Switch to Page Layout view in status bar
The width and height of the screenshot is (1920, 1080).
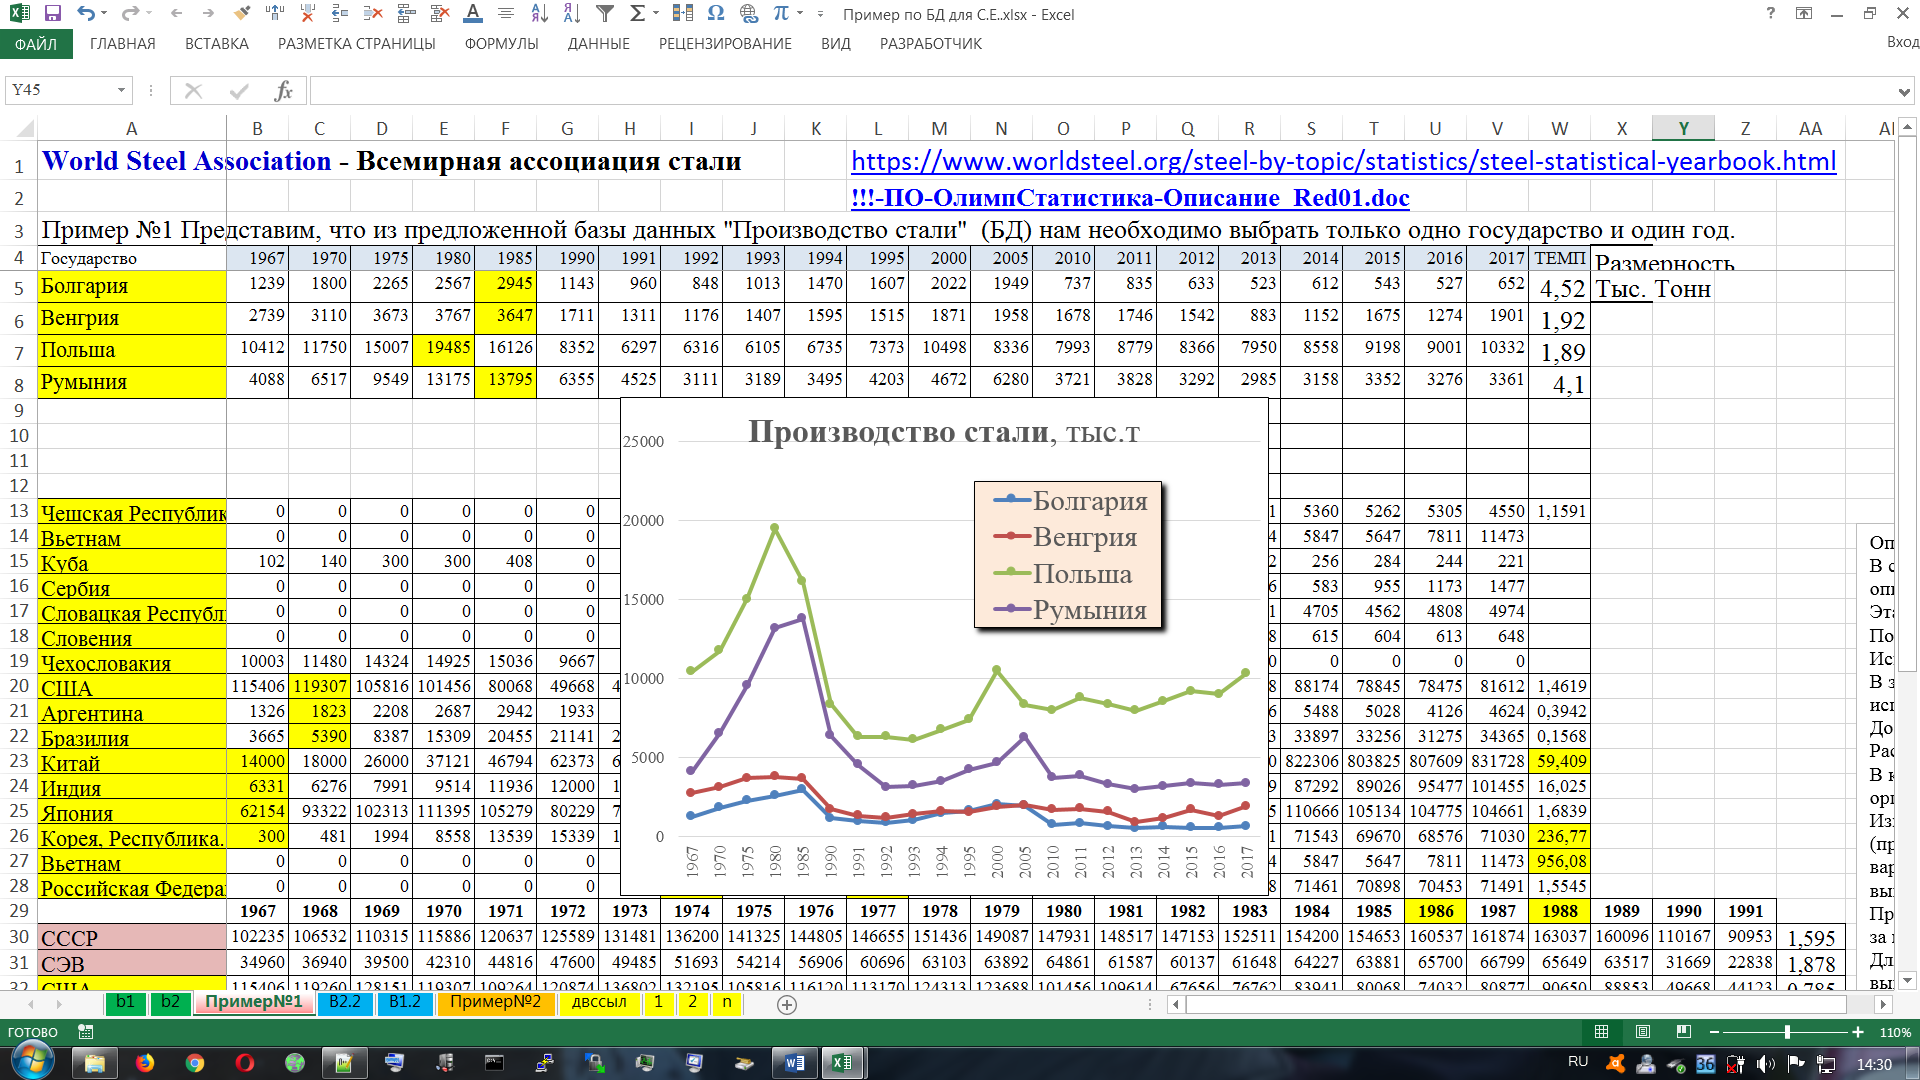tap(1642, 1032)
